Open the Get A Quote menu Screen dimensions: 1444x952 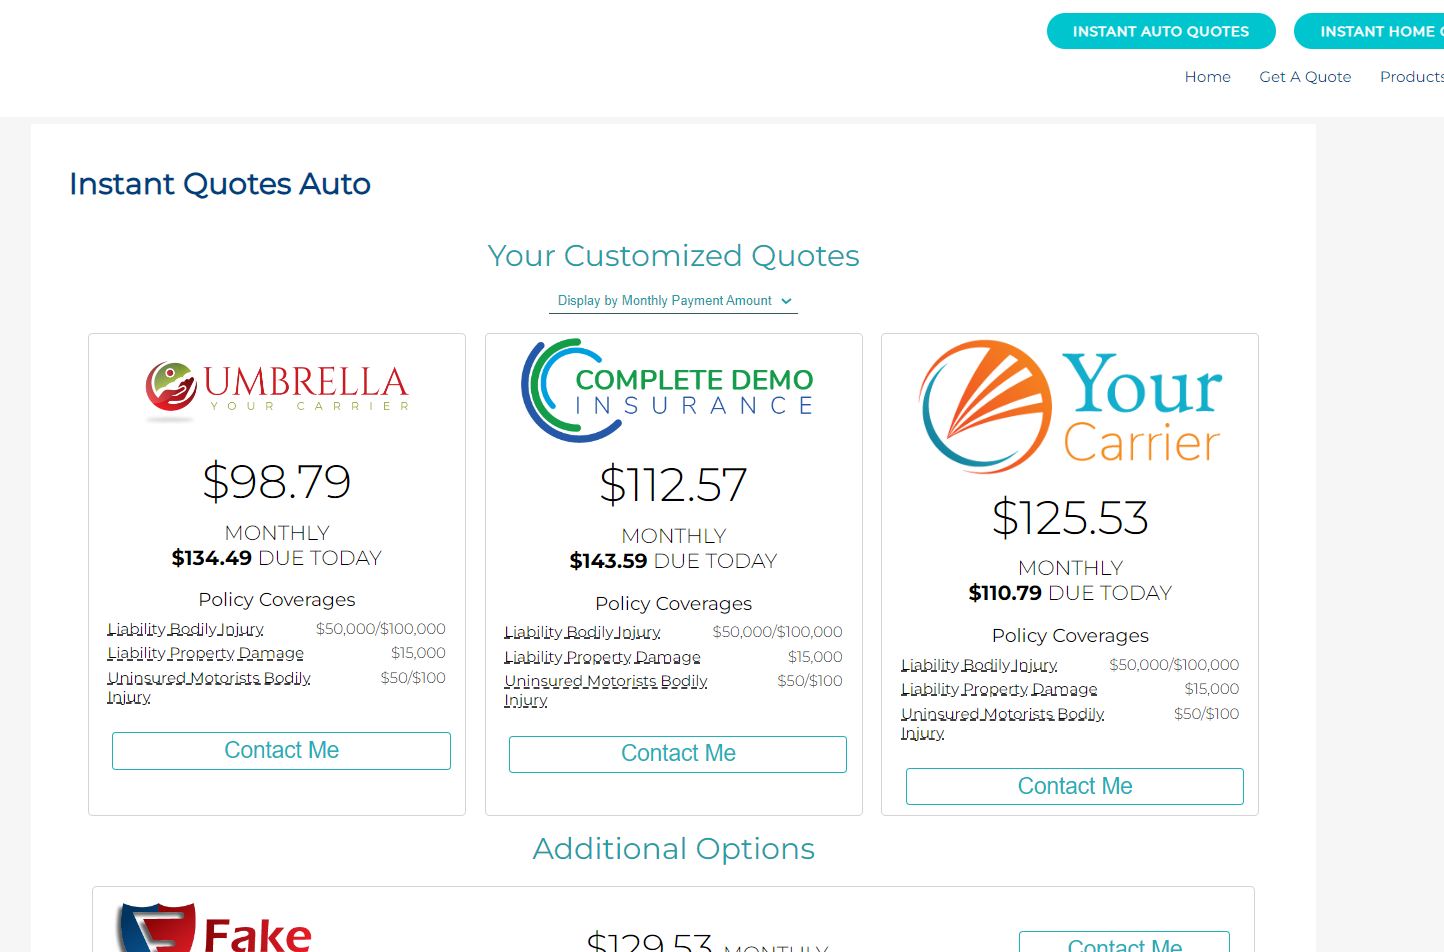point(1305,77)
